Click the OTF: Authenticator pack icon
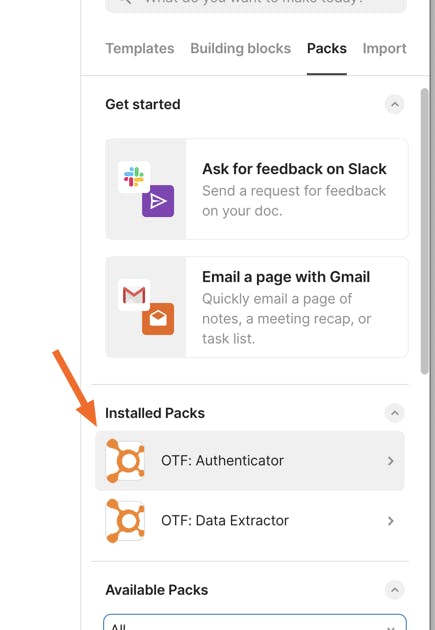This screenshot has height=630, width=435. (125, 460)
